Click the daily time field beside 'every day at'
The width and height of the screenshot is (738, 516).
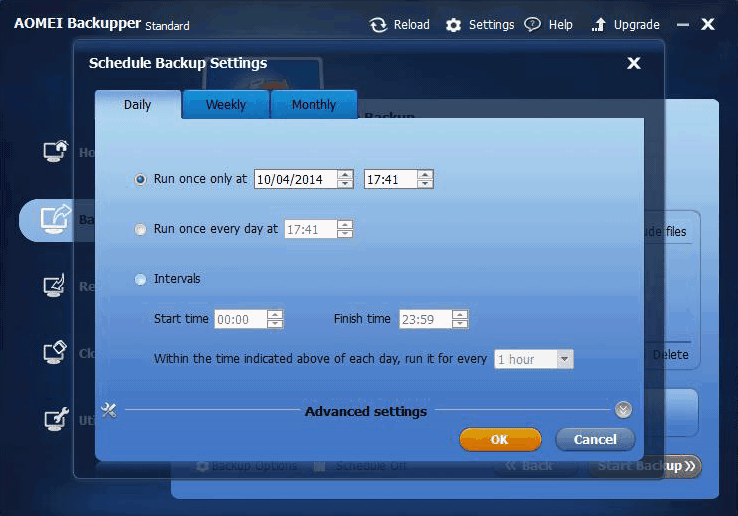click(311, 229)
